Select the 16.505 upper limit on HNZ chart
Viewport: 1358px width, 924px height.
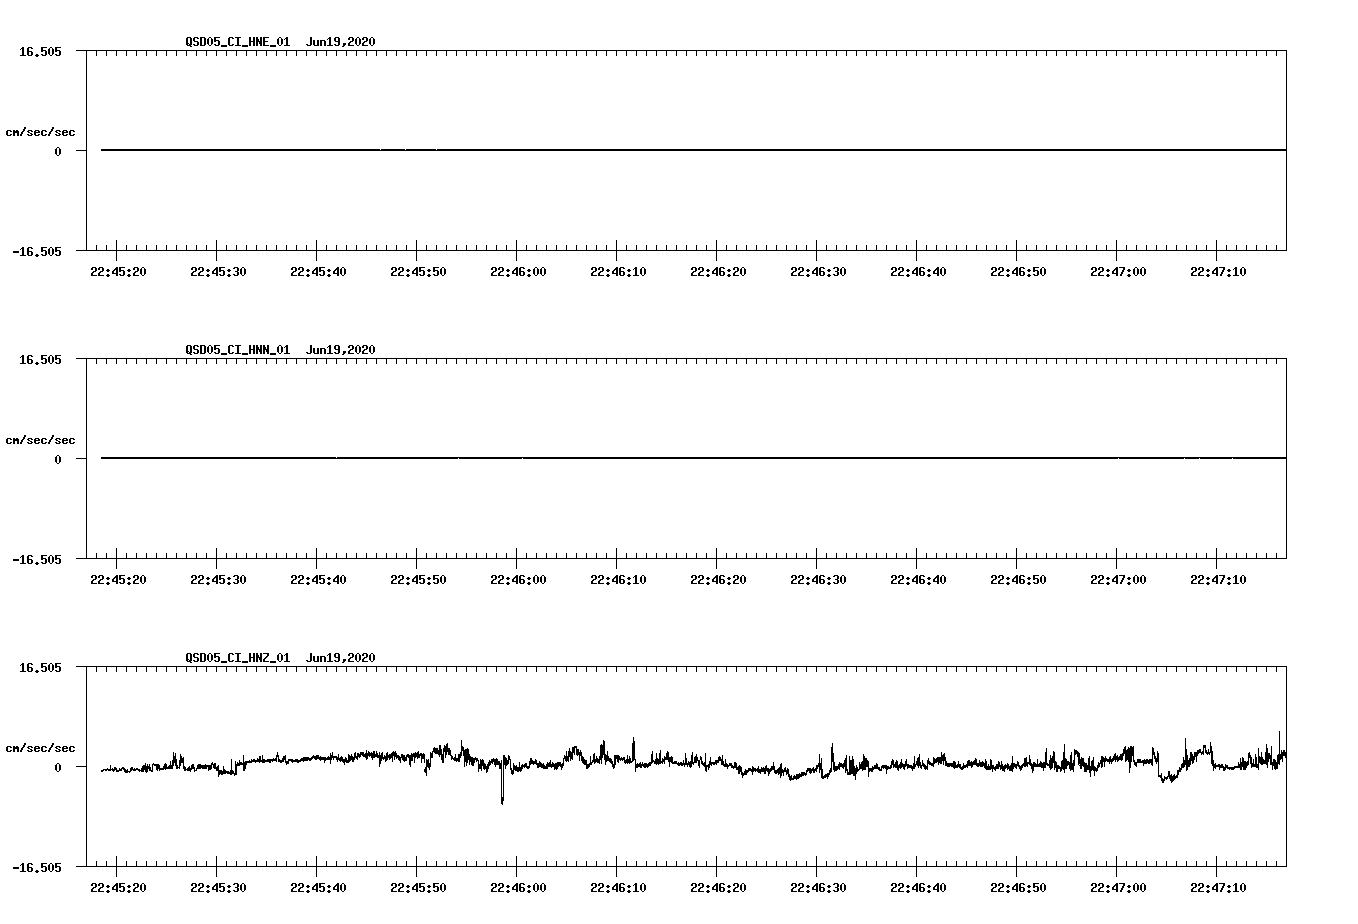click(41, 667)
